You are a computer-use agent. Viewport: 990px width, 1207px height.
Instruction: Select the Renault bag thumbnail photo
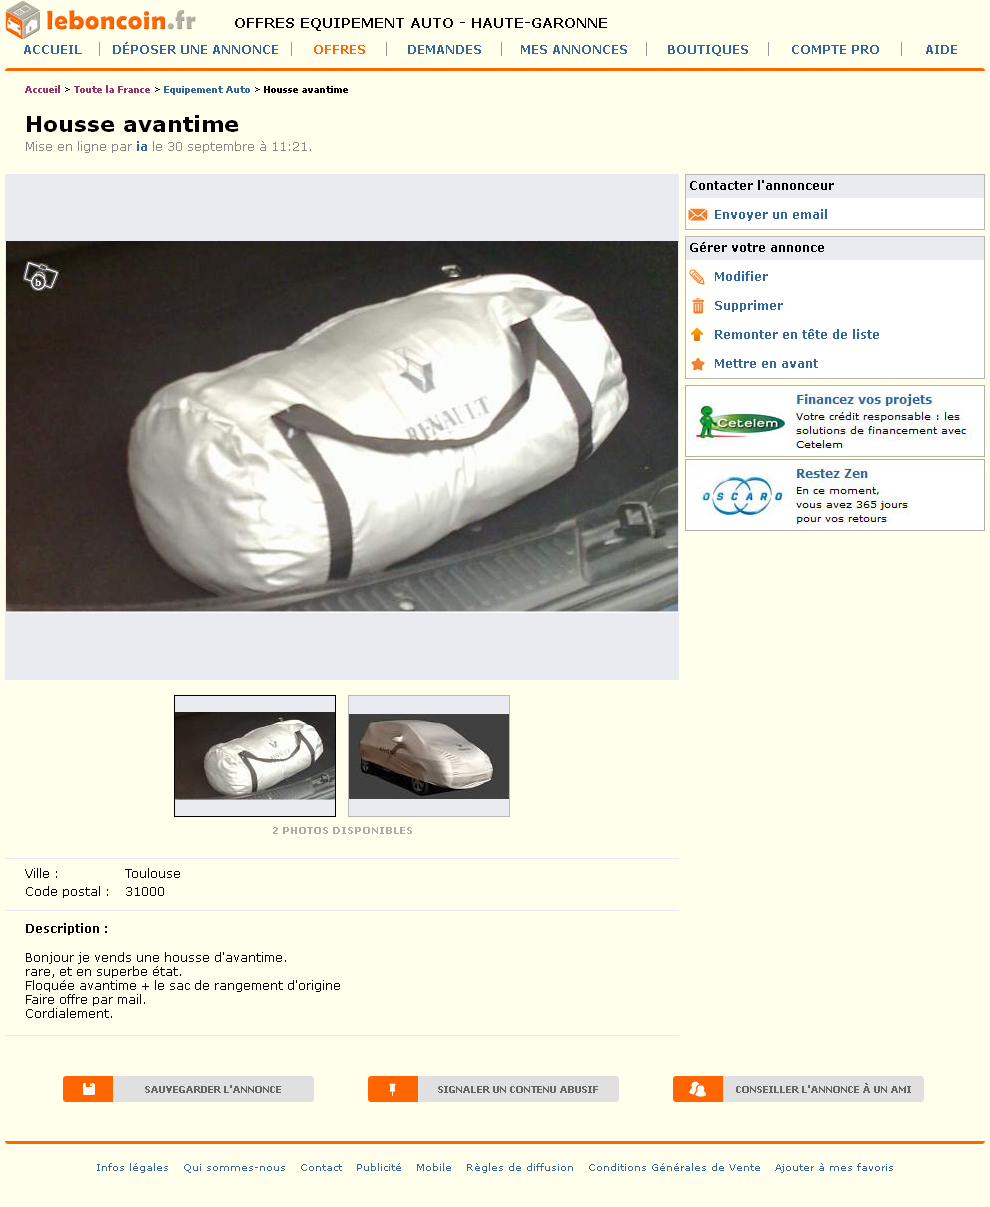pyautogui.click(x=255, y=756)
